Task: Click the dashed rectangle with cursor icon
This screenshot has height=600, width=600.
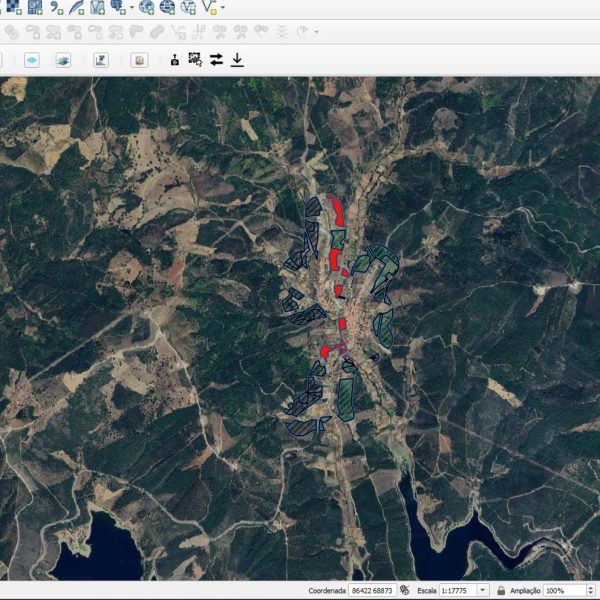Action: pos(195,60)
